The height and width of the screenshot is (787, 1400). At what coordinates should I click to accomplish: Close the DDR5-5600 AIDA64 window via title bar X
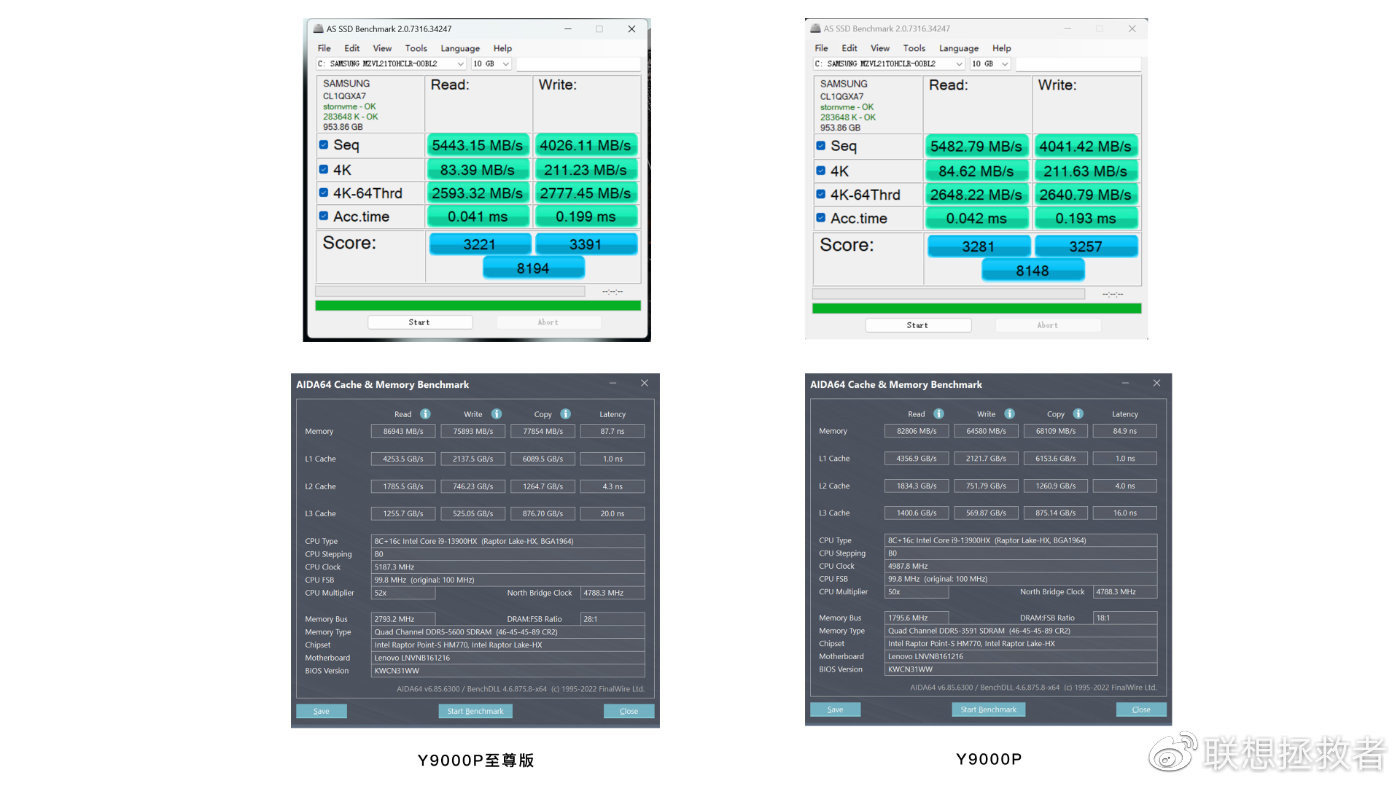pos(644,383)
